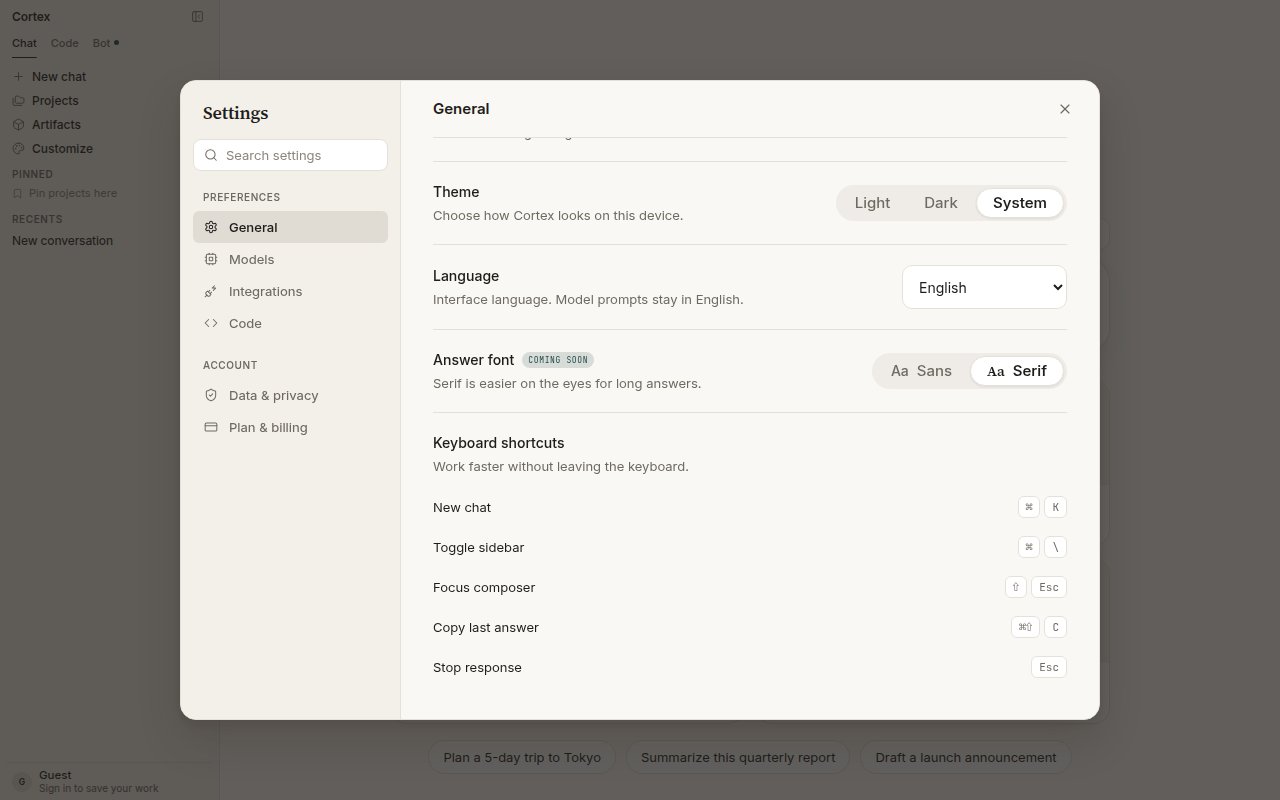Open Code settings section

click(290, 323)
